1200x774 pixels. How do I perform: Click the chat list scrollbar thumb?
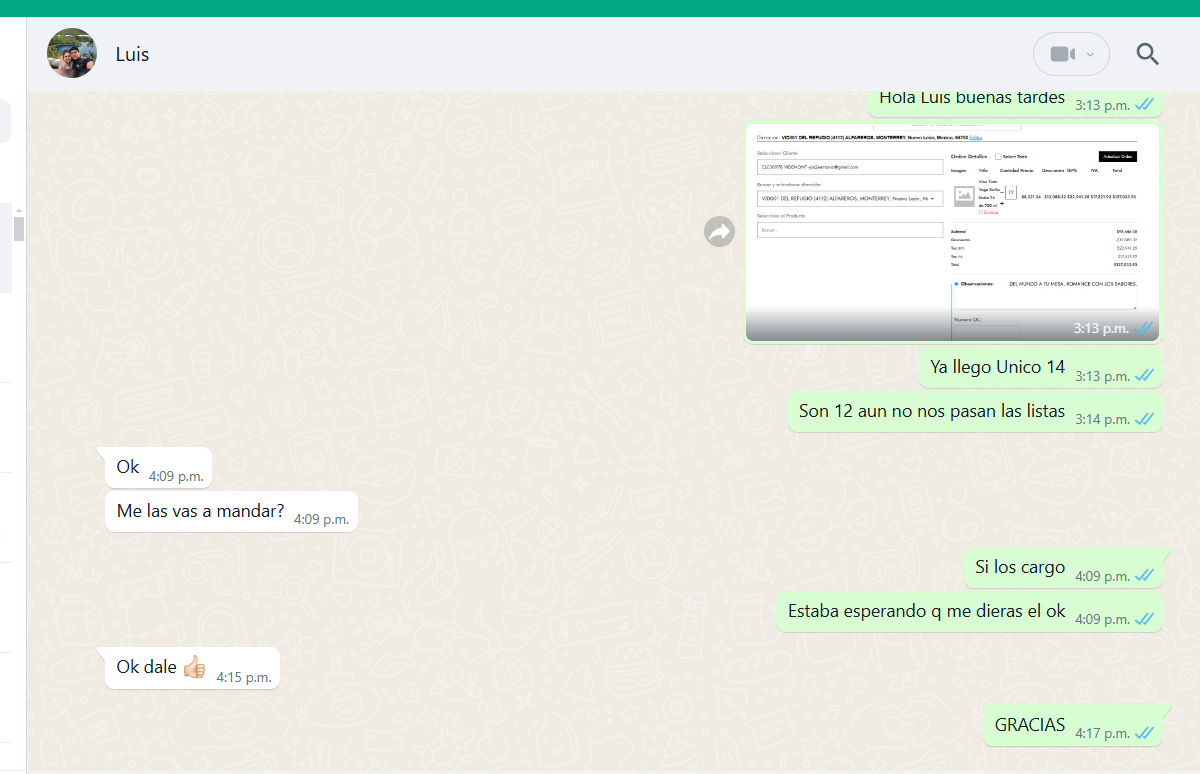18,229
